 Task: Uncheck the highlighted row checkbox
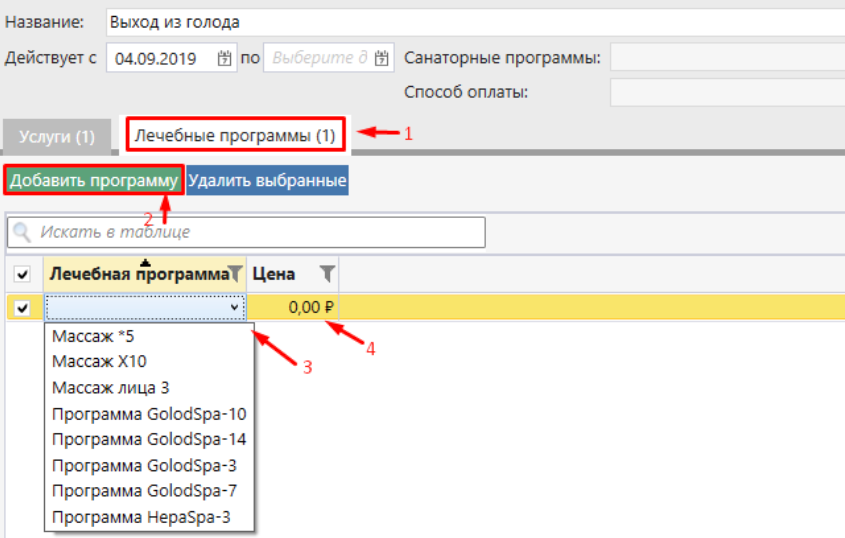point(22,308)
